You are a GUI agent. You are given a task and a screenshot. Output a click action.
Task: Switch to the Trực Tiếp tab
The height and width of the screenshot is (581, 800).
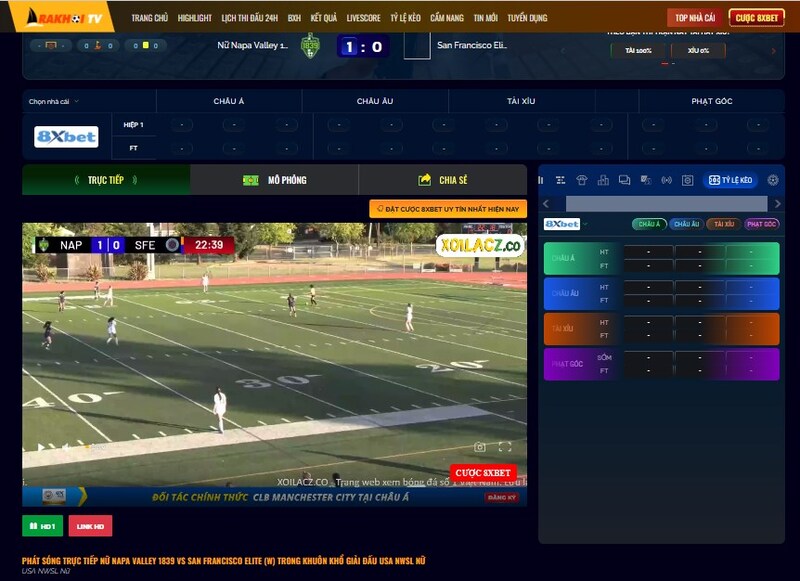[x=106, y=180]
